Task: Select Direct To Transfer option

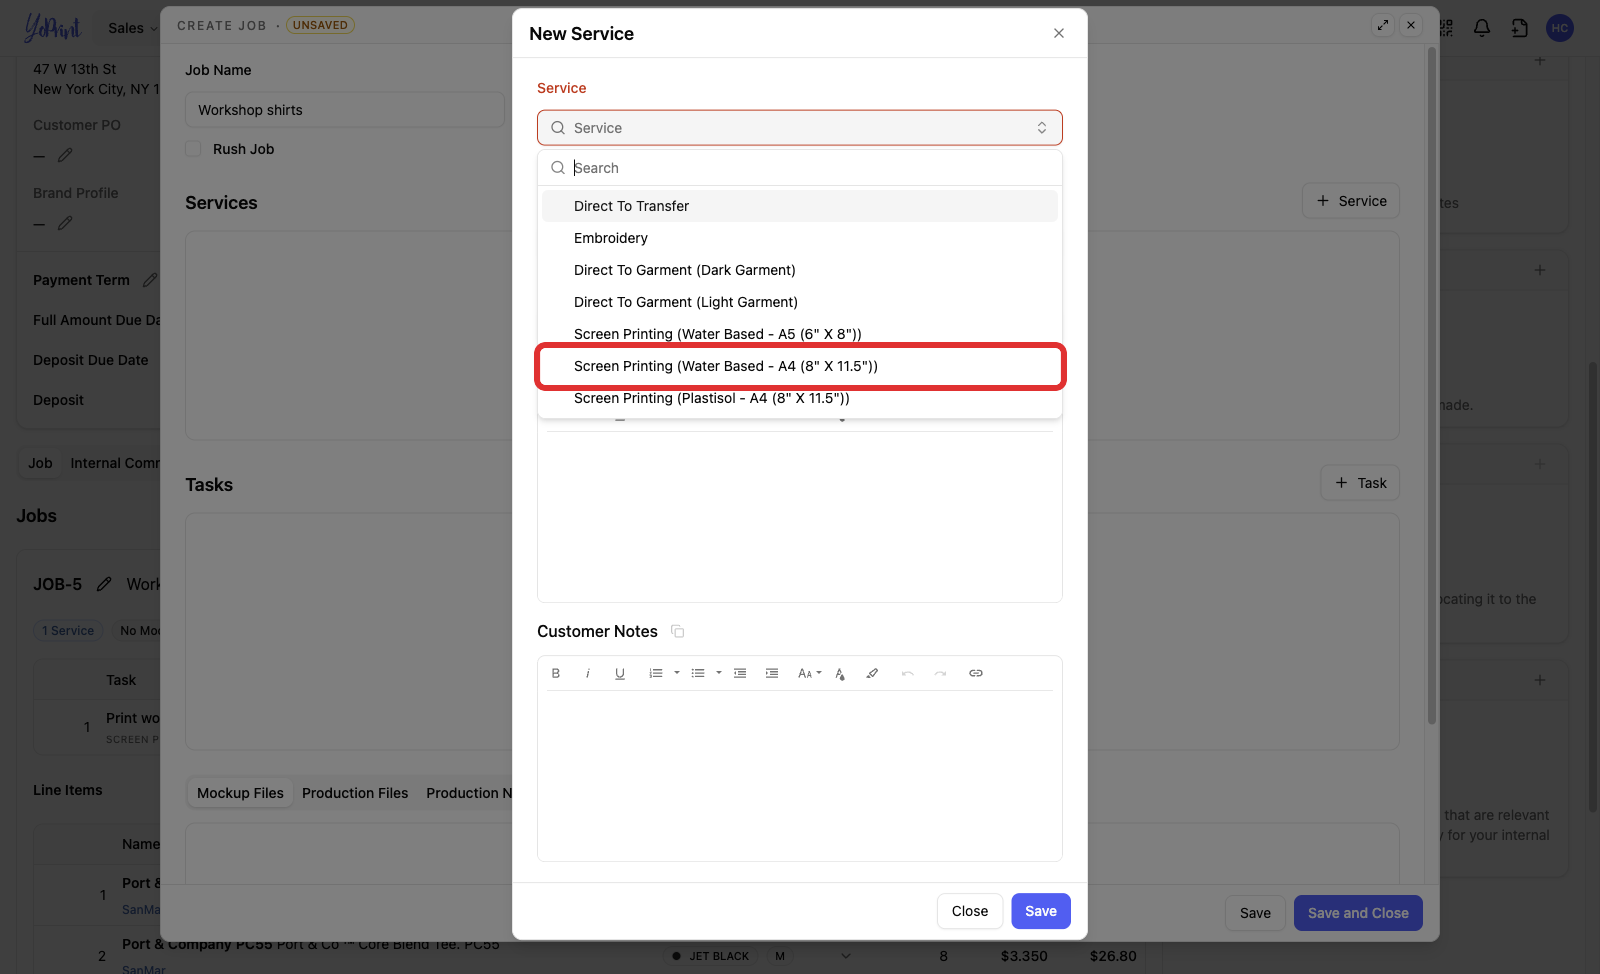Action: [x=800, y=206]
